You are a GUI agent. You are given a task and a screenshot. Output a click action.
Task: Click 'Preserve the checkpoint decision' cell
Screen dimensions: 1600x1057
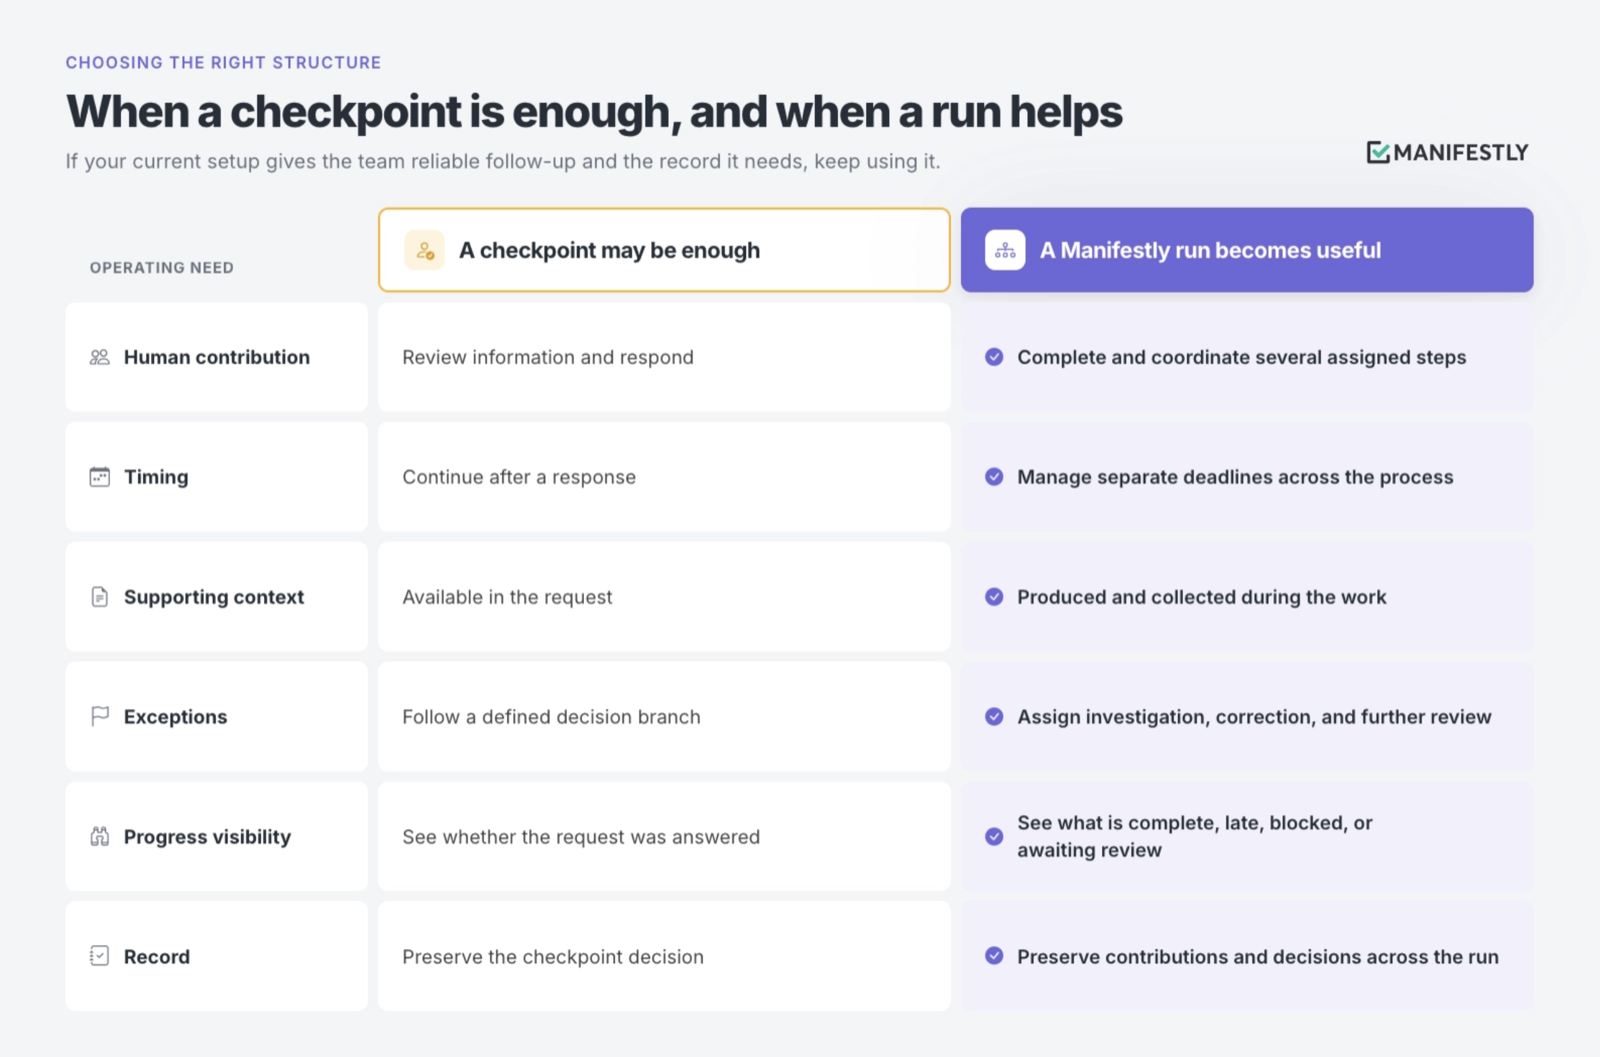coord(664,956)
